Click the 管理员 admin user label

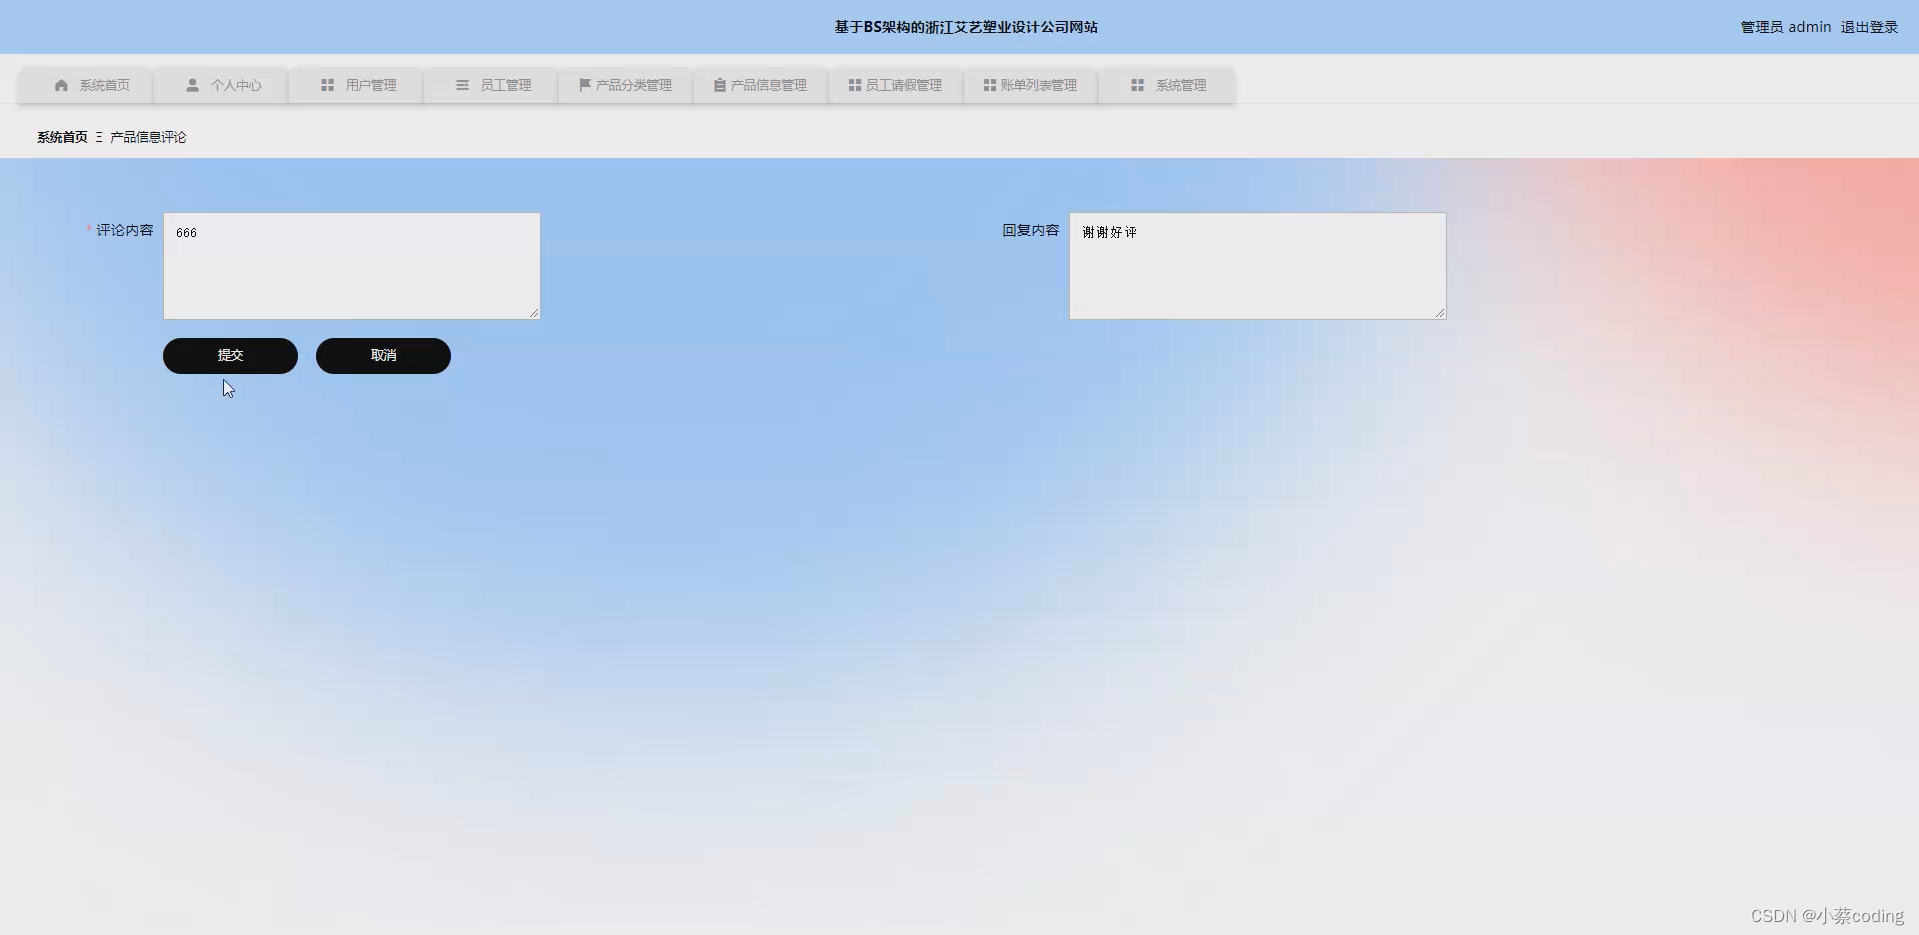1786,27
